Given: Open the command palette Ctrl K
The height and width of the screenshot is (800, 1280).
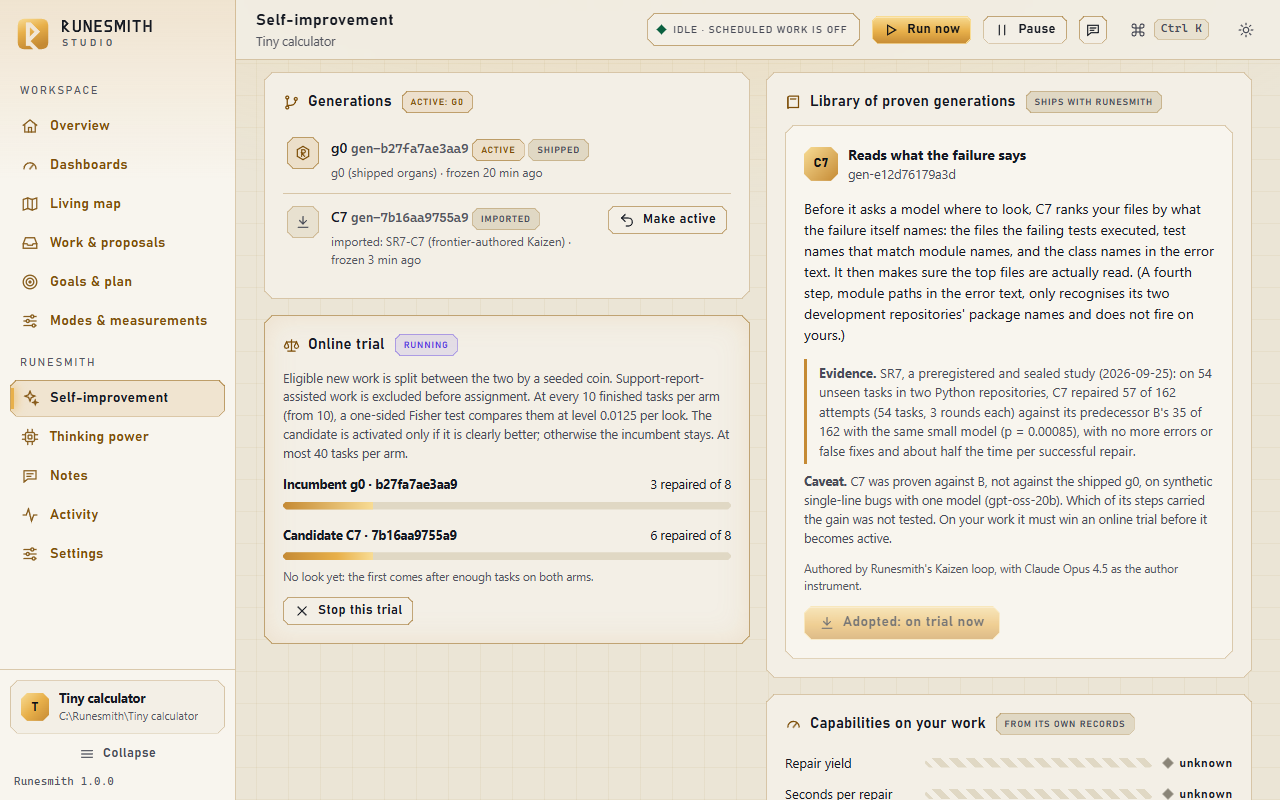Looking at the screenshot, I should 1169,30.
